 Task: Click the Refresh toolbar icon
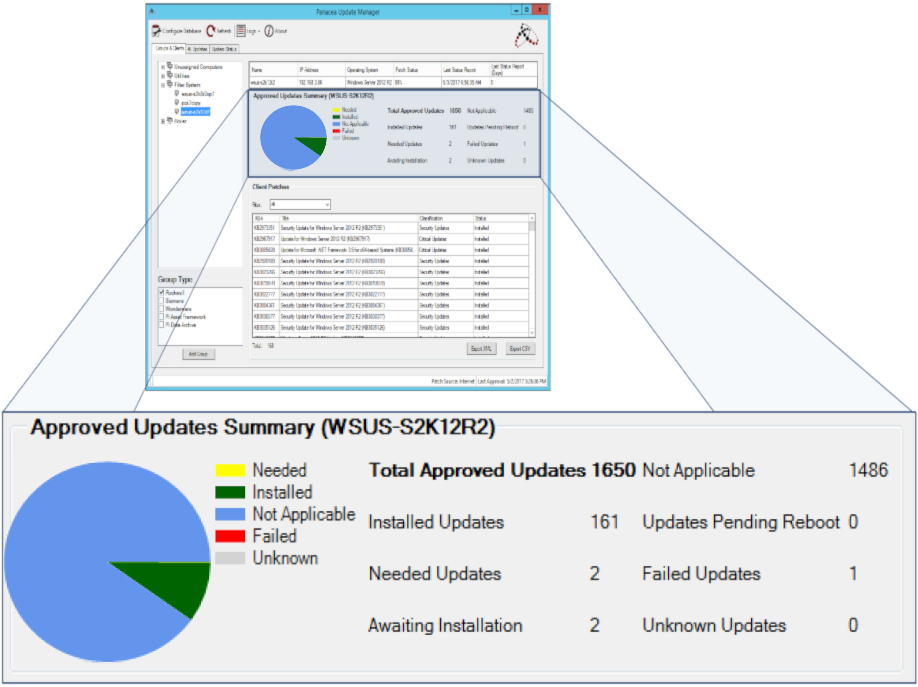click(x=211, y=31)
